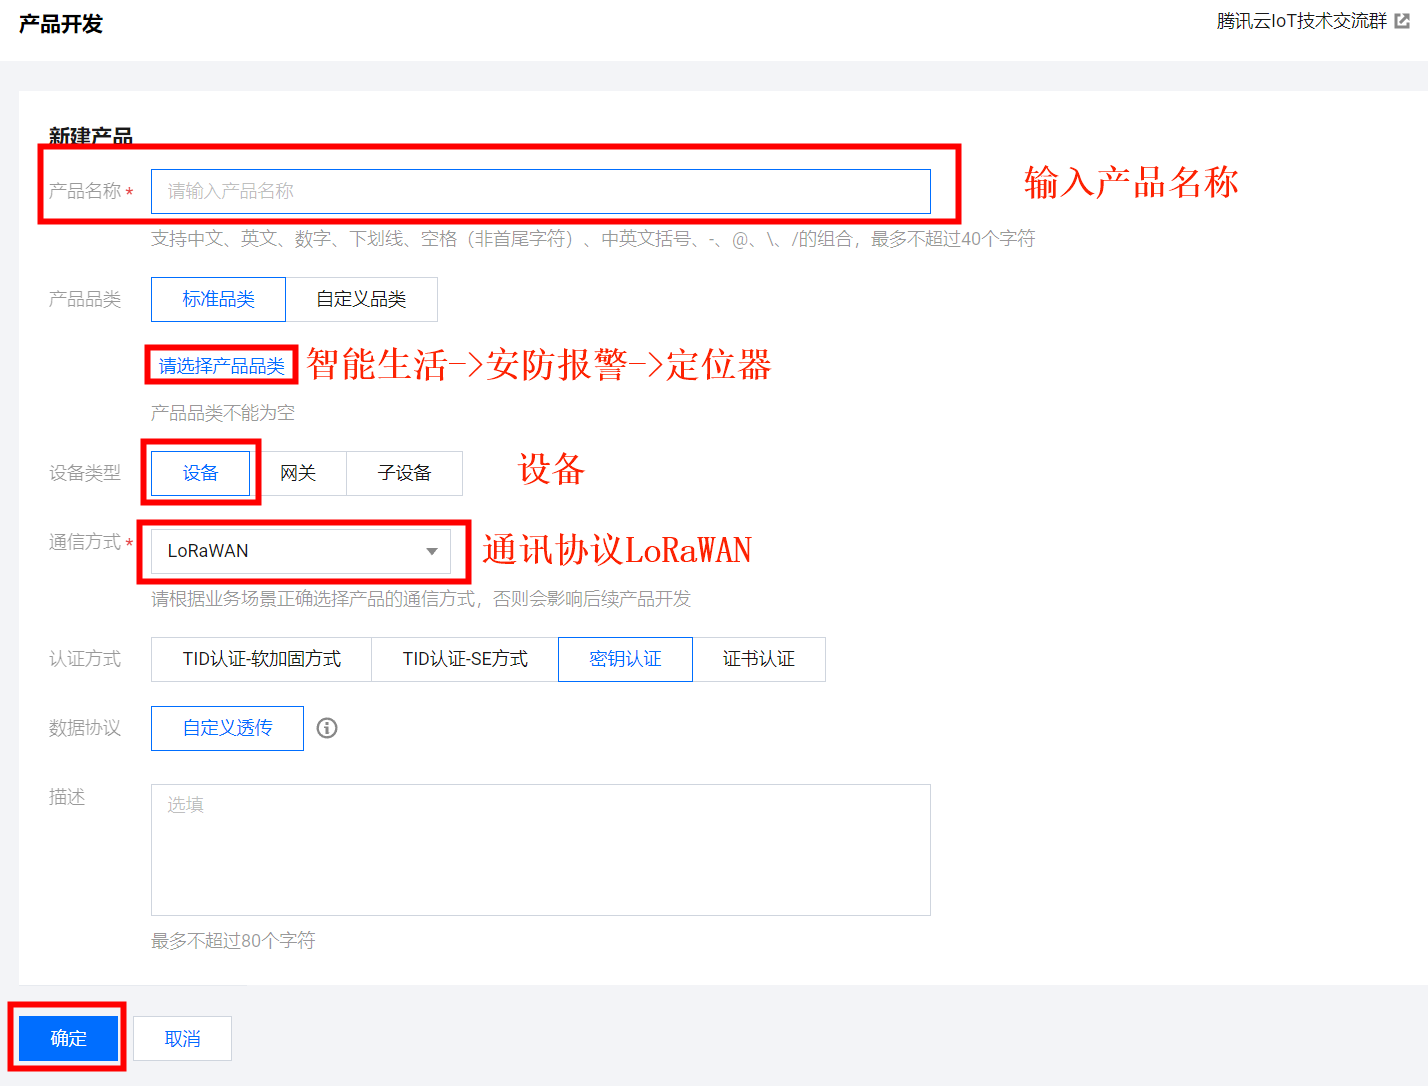Select 密钥认证 authentication method

pos(625,659)
